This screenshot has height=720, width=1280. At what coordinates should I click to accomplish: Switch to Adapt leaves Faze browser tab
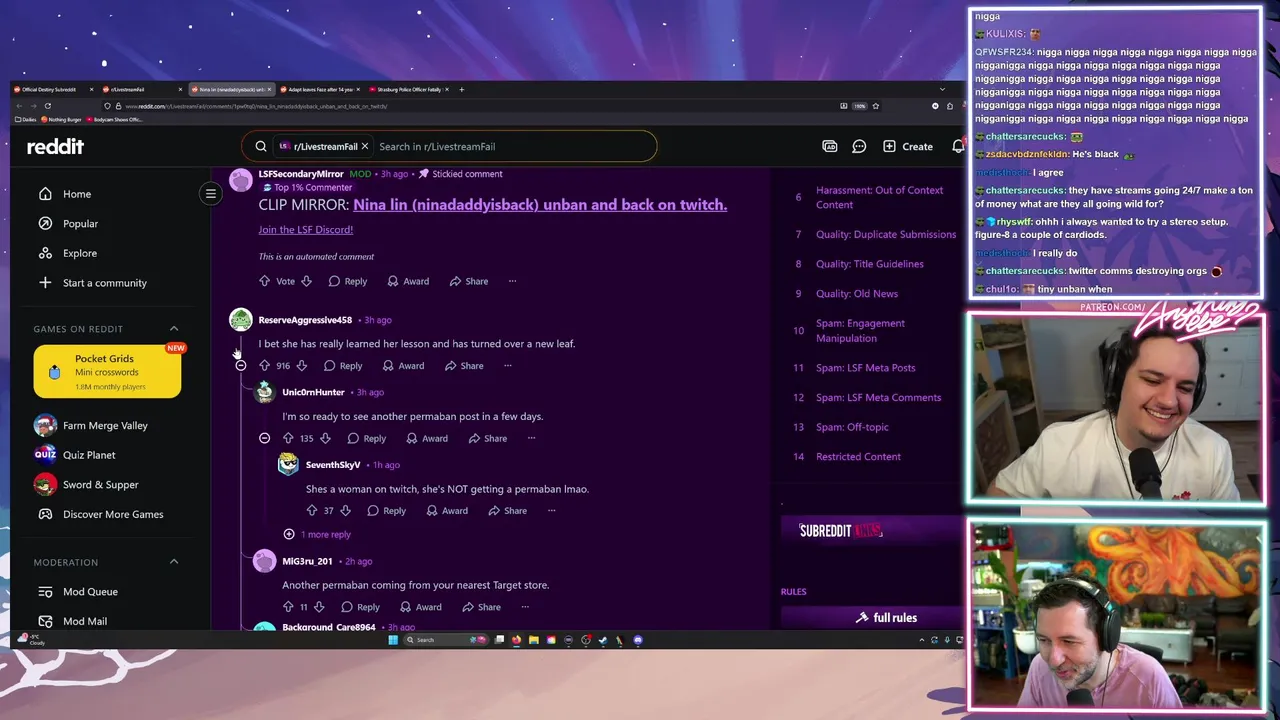pos(322,89)
